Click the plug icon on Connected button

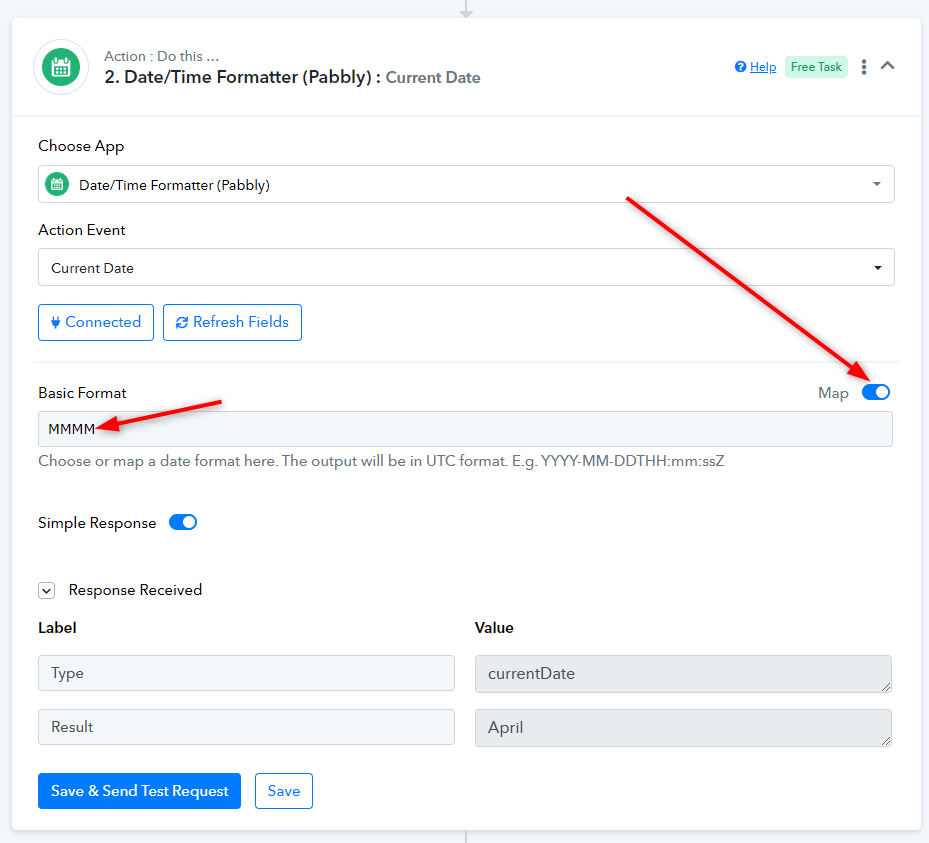(55, 322)
